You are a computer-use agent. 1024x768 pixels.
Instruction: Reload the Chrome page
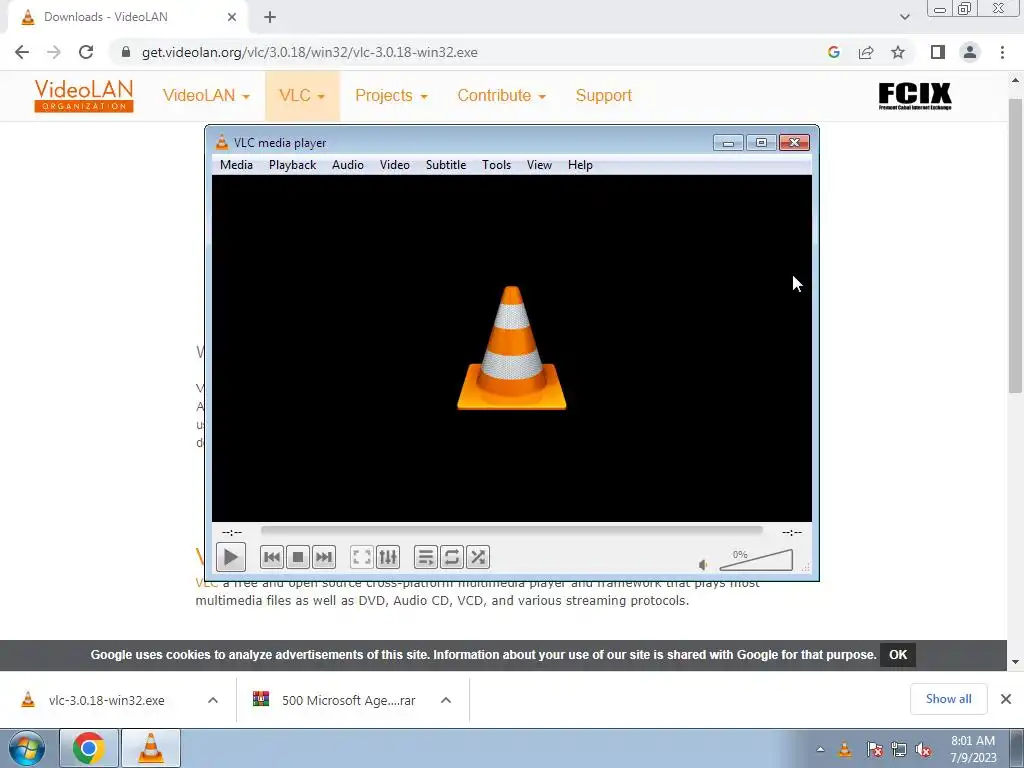click(86, 52)
